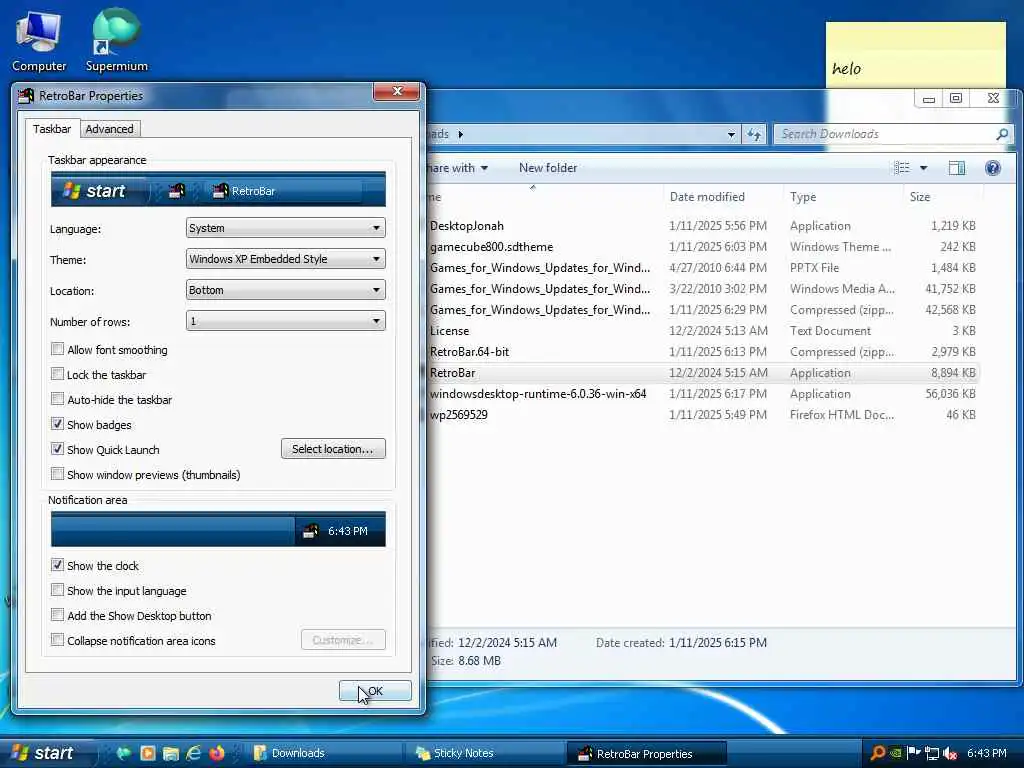1024x768 pixels.
Task: Click the Start button on the taskbar
Action: [x=42, y=753]
